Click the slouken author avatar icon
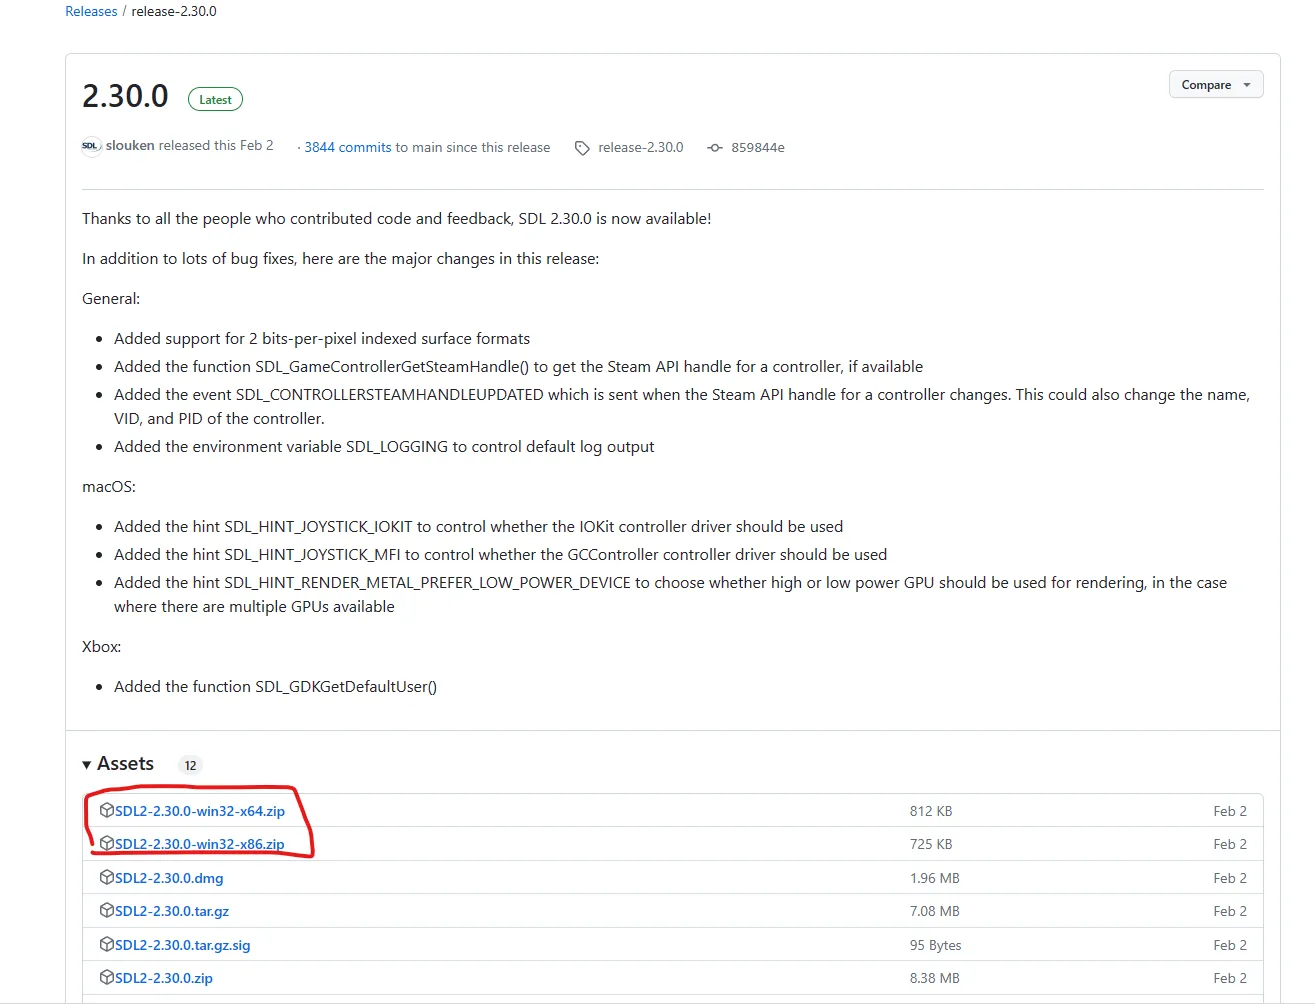The height and width of the screenshot is (1004, 1315). 91,146
